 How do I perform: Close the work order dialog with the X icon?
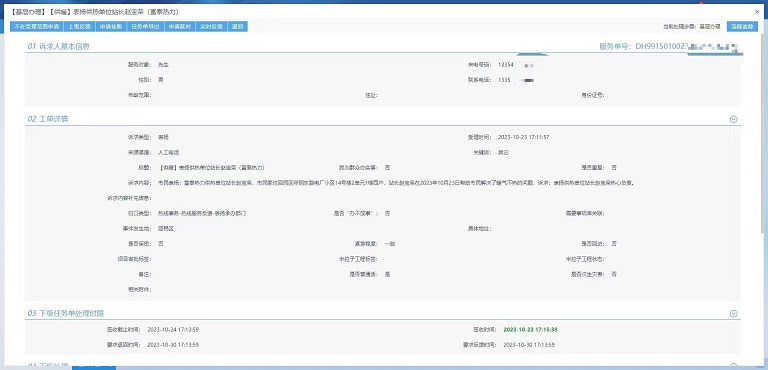(757, 12)
